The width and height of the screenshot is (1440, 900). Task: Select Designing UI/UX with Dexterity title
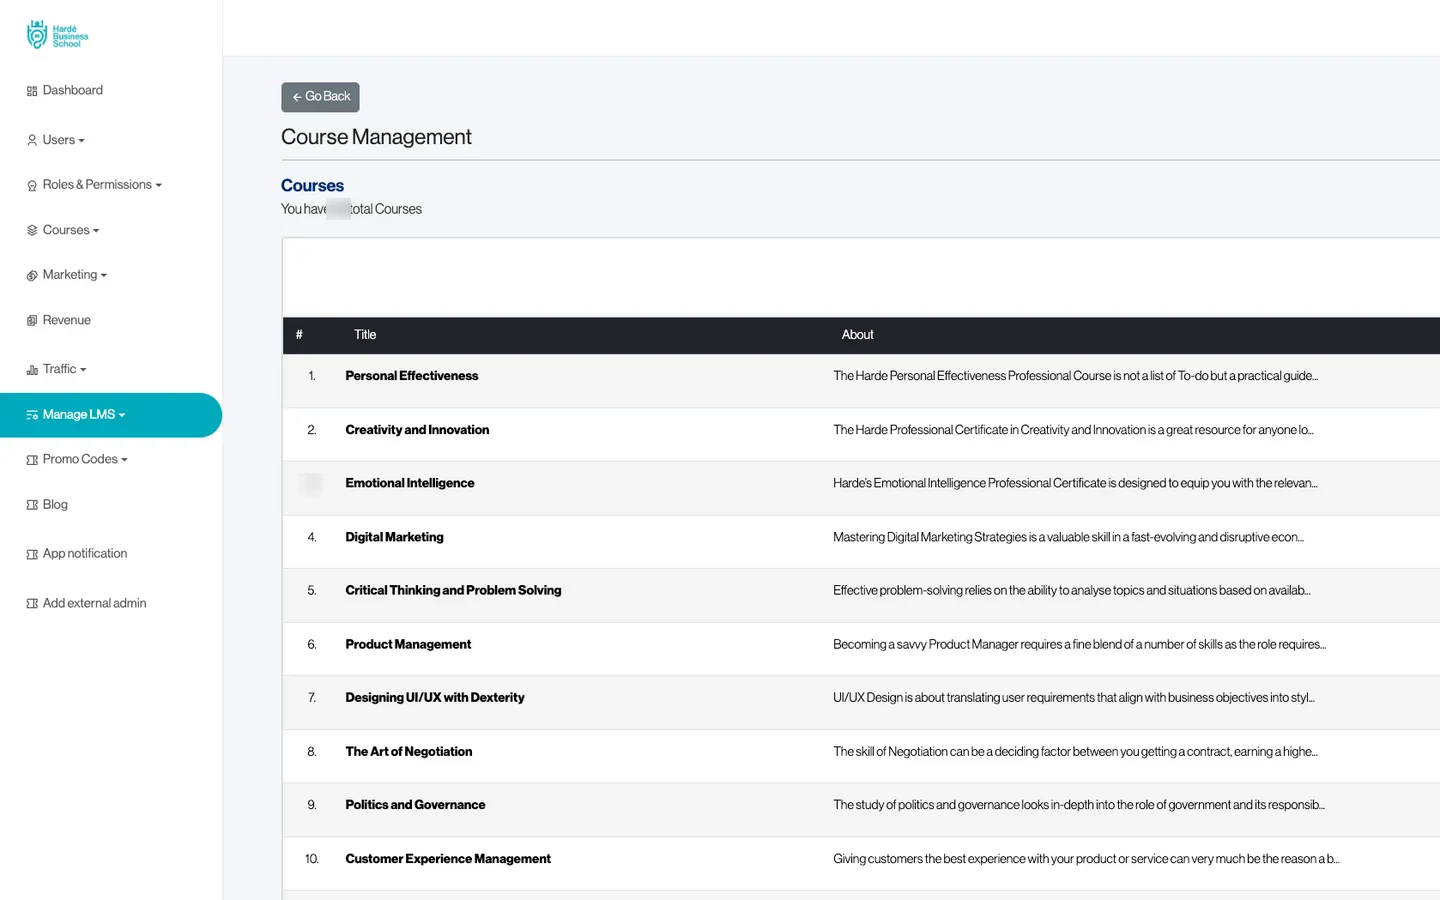(435, 697)
